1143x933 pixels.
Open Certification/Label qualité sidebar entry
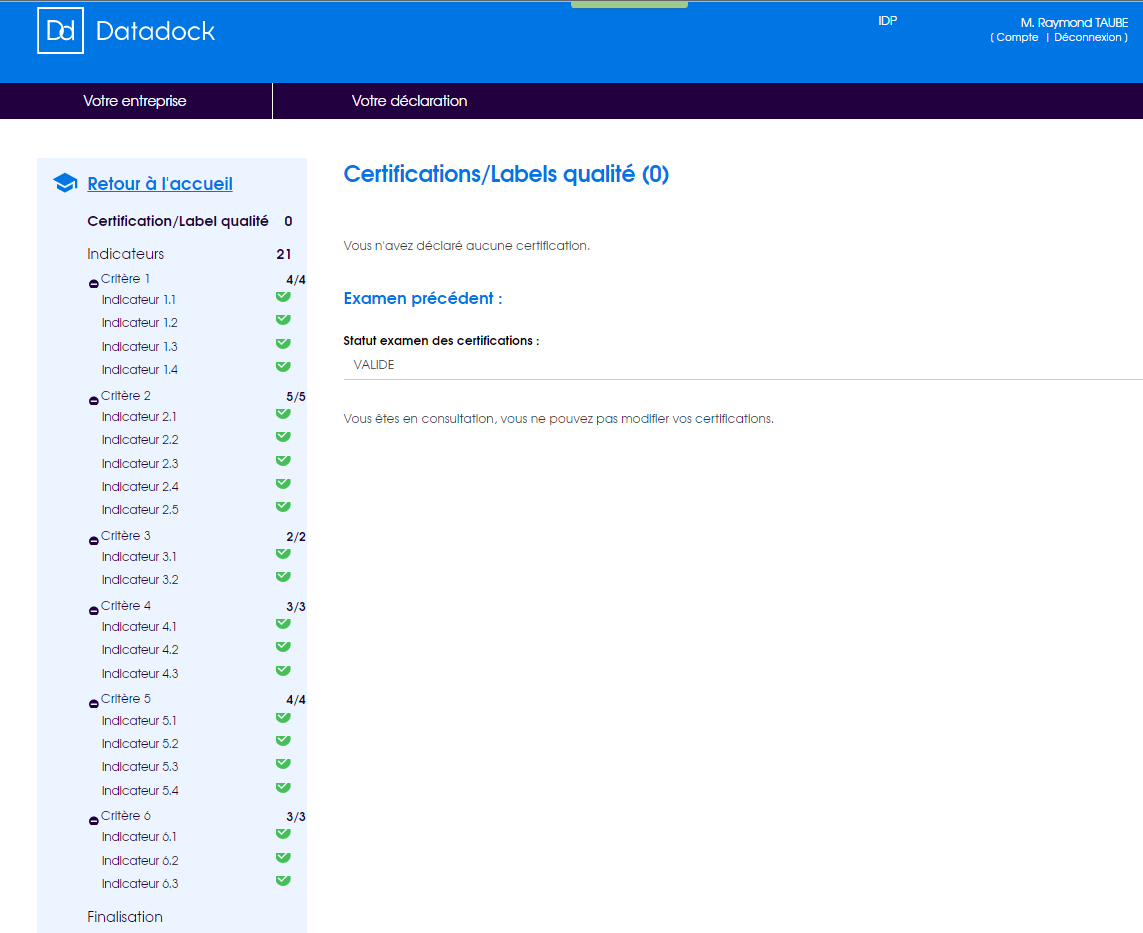[178, 222]
